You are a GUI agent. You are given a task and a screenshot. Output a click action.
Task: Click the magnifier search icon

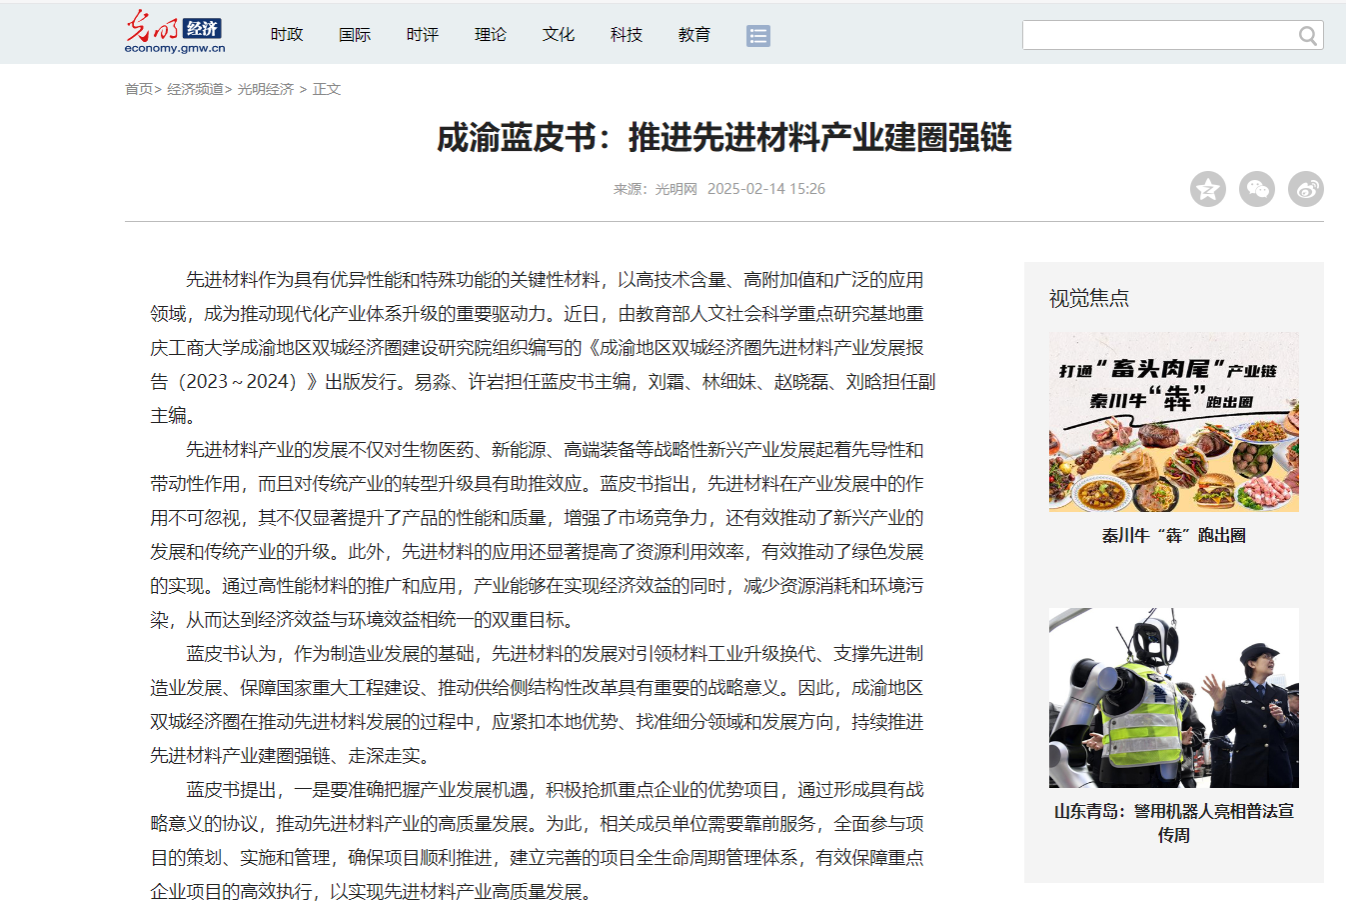1307,36
